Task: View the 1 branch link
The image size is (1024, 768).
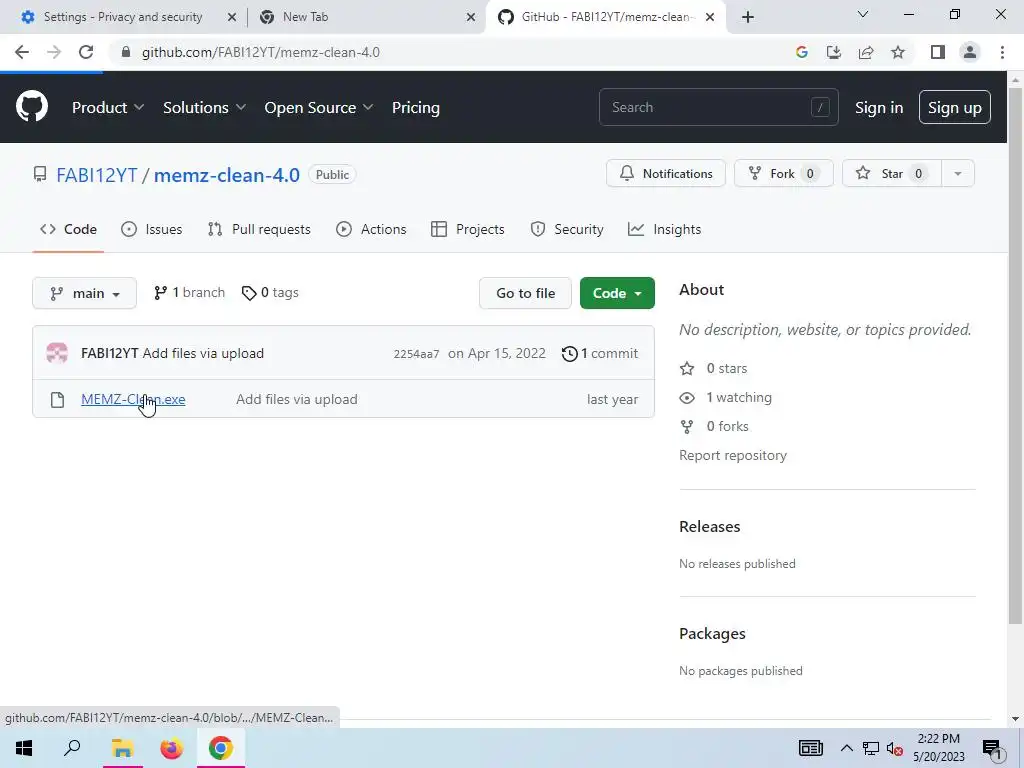Action: (x=189, y=293)
